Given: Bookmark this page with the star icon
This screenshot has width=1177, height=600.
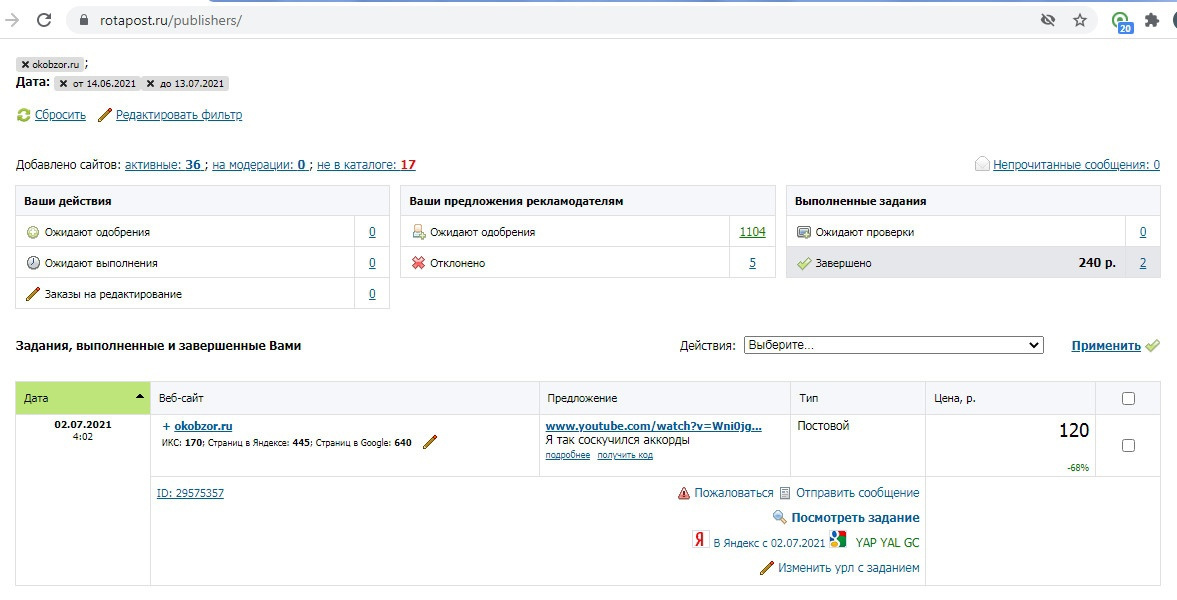Looking at the screenshot, I should click(x=1080, y=20).
